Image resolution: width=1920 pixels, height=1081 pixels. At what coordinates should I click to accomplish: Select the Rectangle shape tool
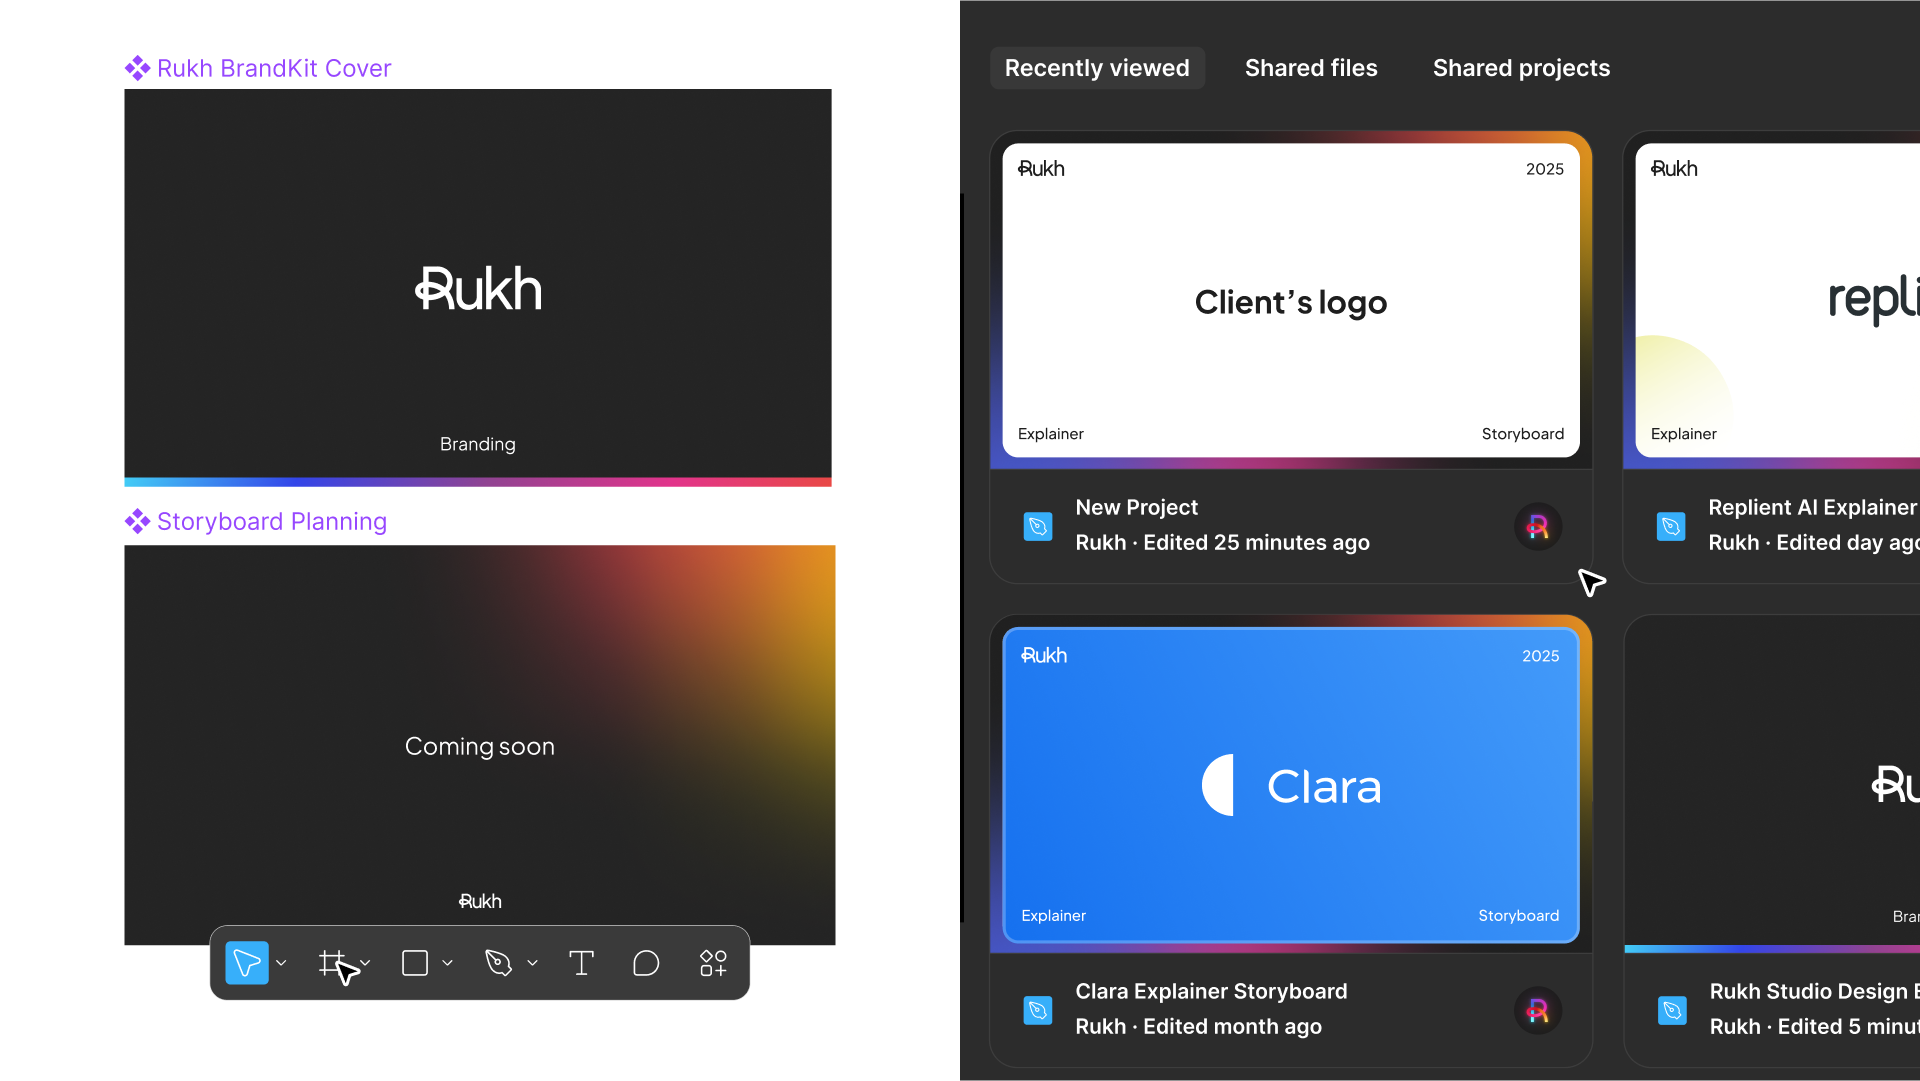click(x=415, y=963)
